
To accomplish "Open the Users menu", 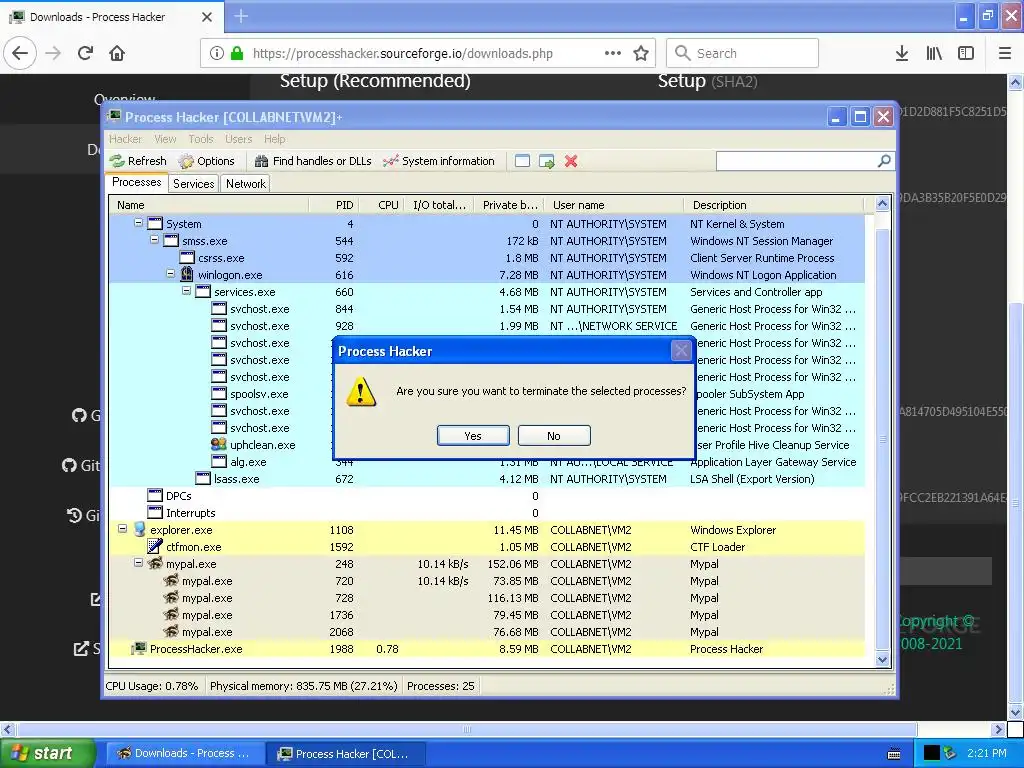I will [x=238, y=139].
